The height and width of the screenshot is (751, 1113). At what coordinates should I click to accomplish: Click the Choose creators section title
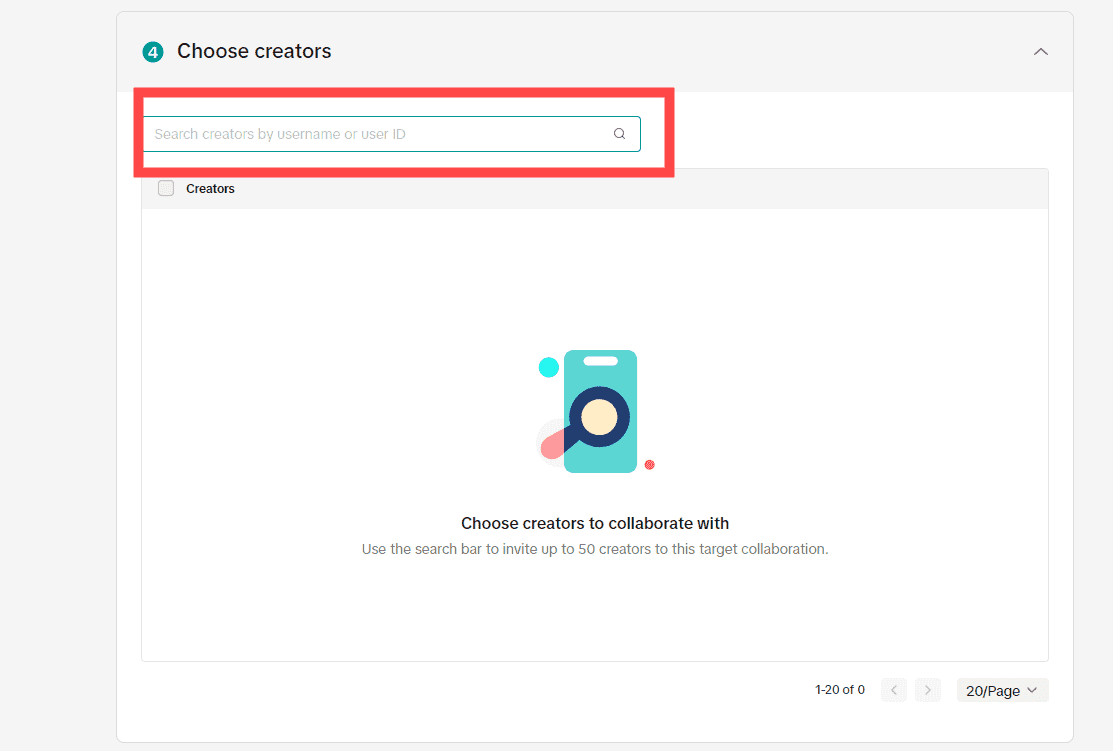click(x=254, y=52)
